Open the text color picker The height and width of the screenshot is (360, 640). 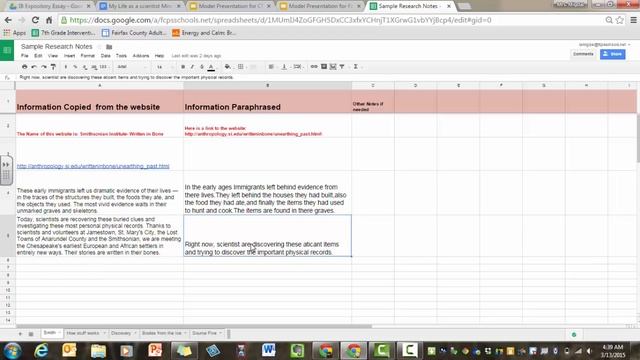click(211, 67)
